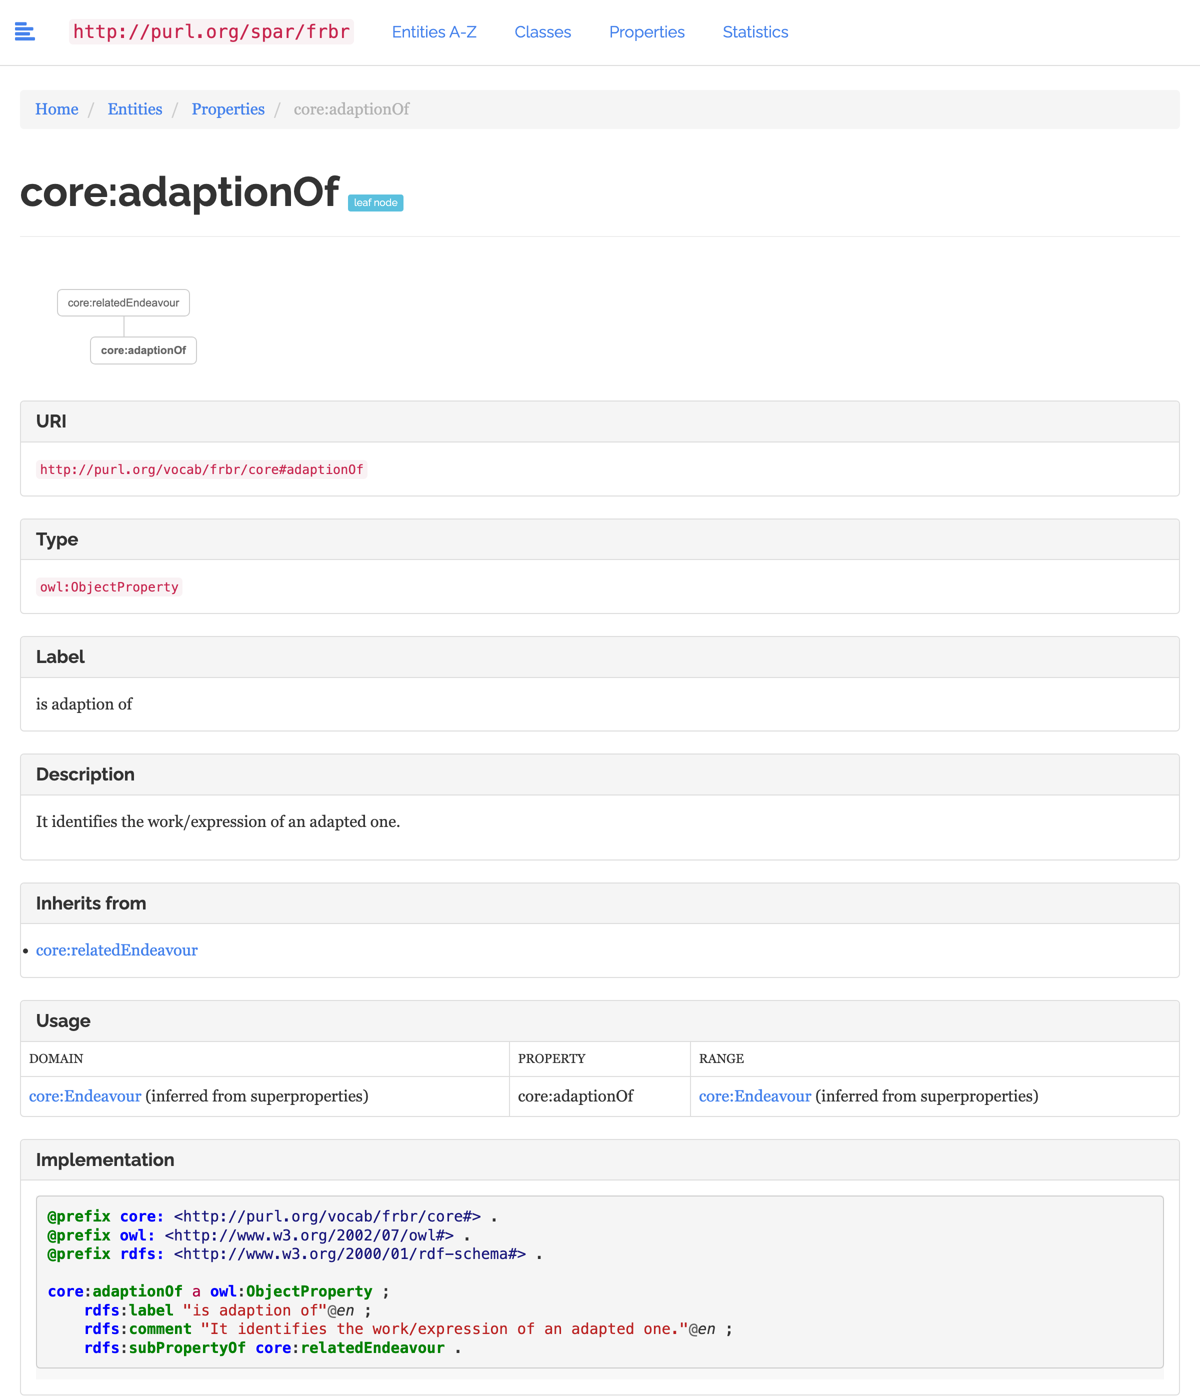Click the core:adaptionOf breadcrumb text
The height and width of the screenshot is (1400, 1200).
coord(351,109)
